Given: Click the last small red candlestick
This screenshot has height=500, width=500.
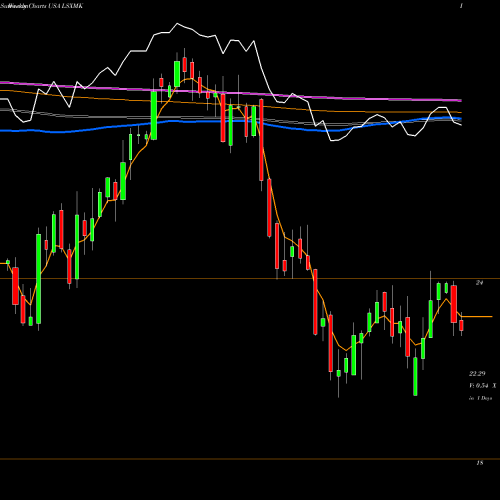Looking at the screenshot, I should tap(461, 325).
